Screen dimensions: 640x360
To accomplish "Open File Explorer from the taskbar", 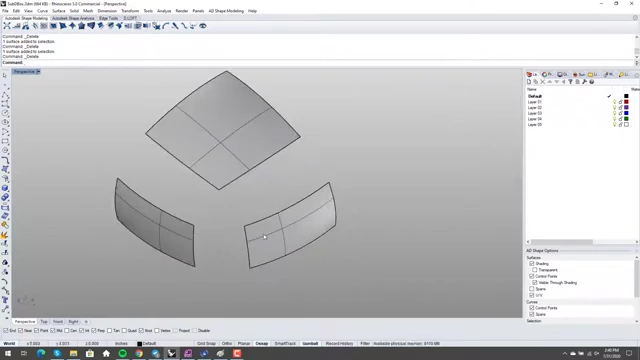I will point(73,353).
